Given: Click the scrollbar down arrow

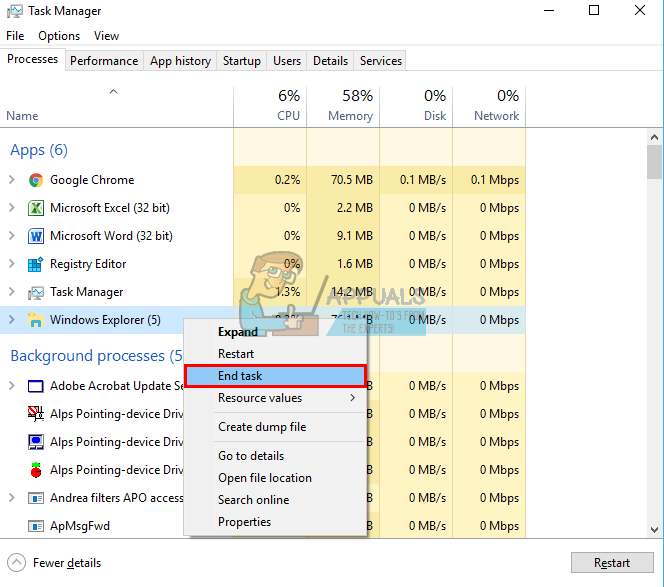Looking at the screenshot, I should click(654, 530).
